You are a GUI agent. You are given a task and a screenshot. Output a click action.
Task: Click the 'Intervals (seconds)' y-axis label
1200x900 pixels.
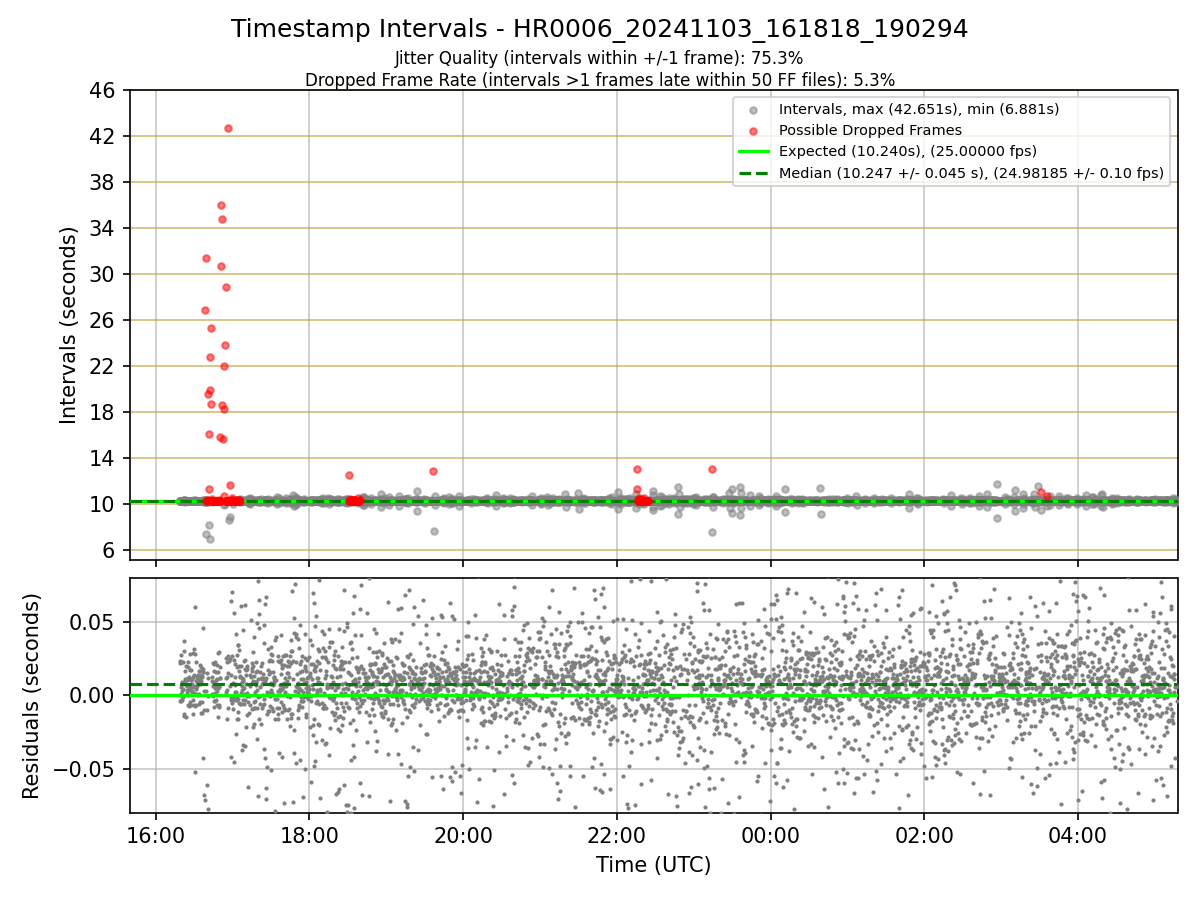click(68, 325)
